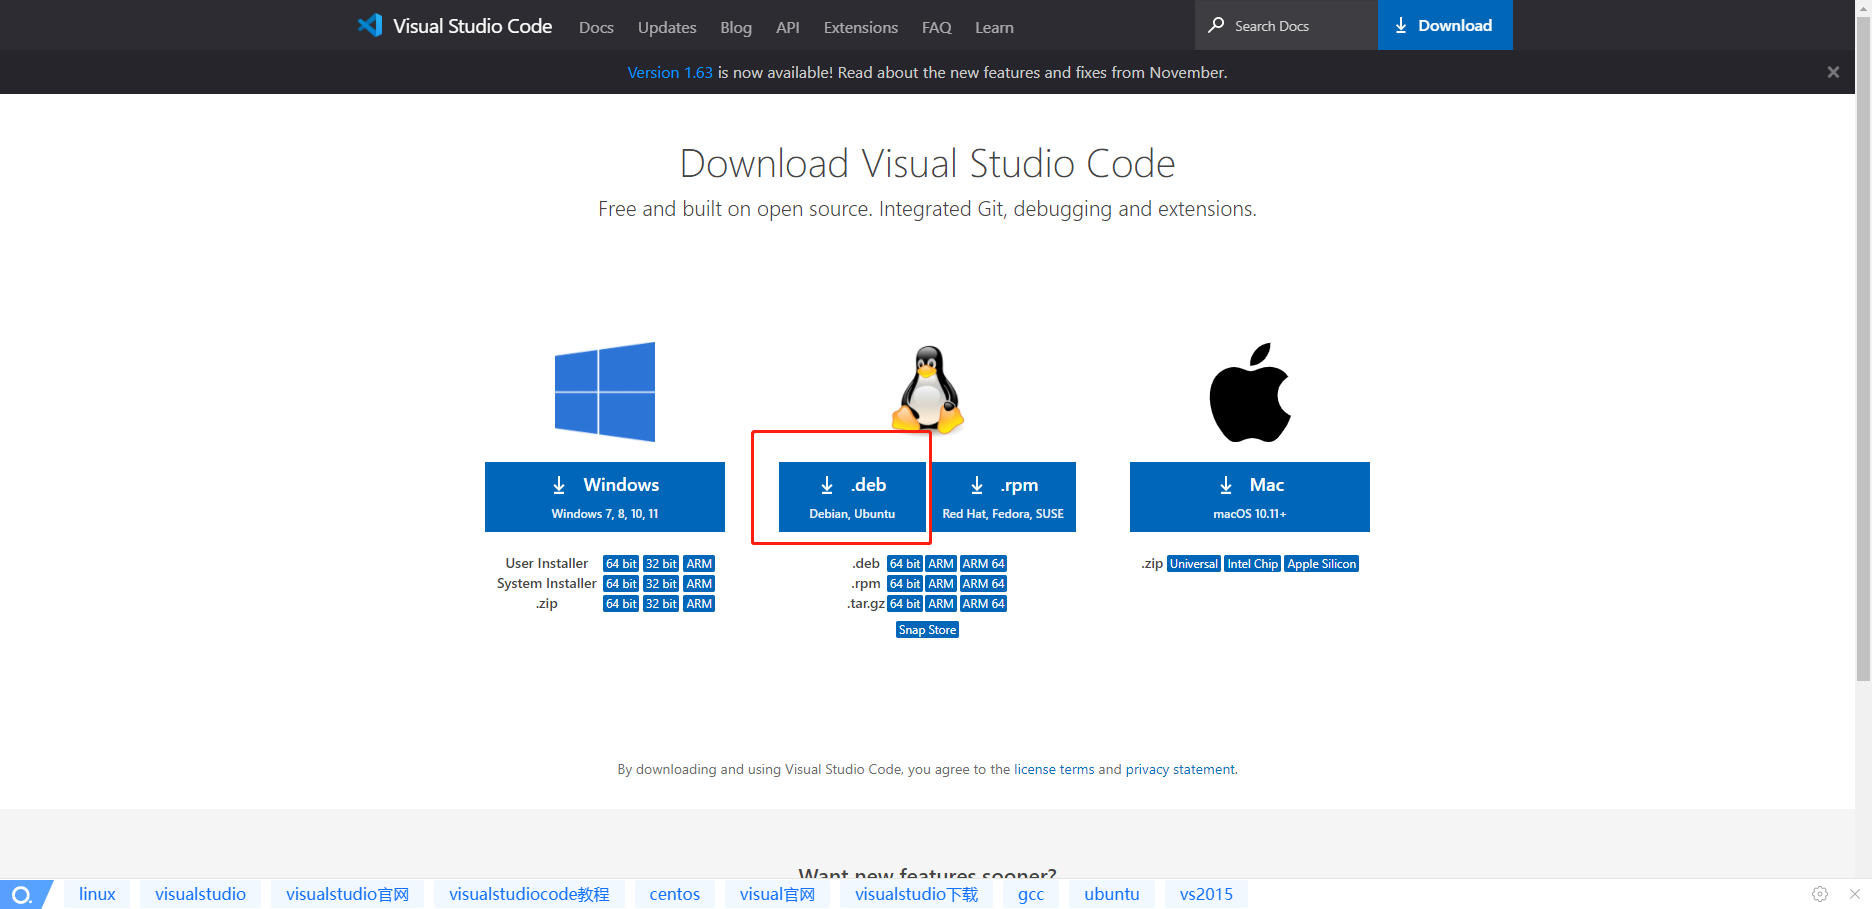1872x909 pixels.
Task: Click the top-right Download button
Action: coord(1445,25)
